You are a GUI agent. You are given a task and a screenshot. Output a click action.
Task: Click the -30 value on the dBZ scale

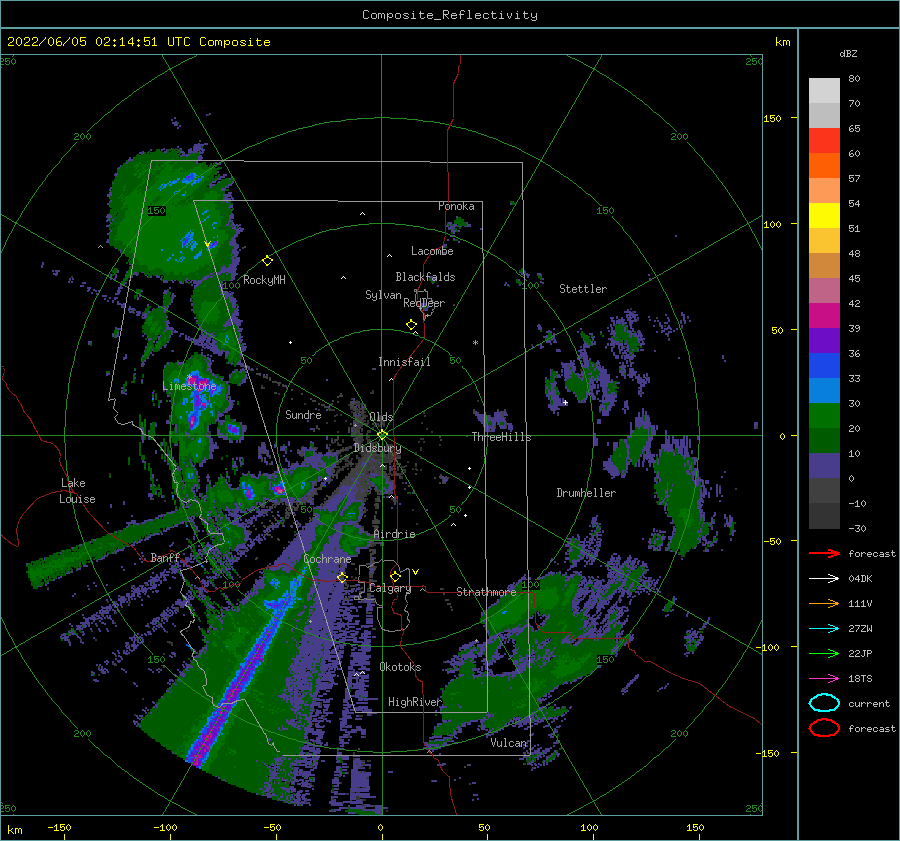point(857,528)
